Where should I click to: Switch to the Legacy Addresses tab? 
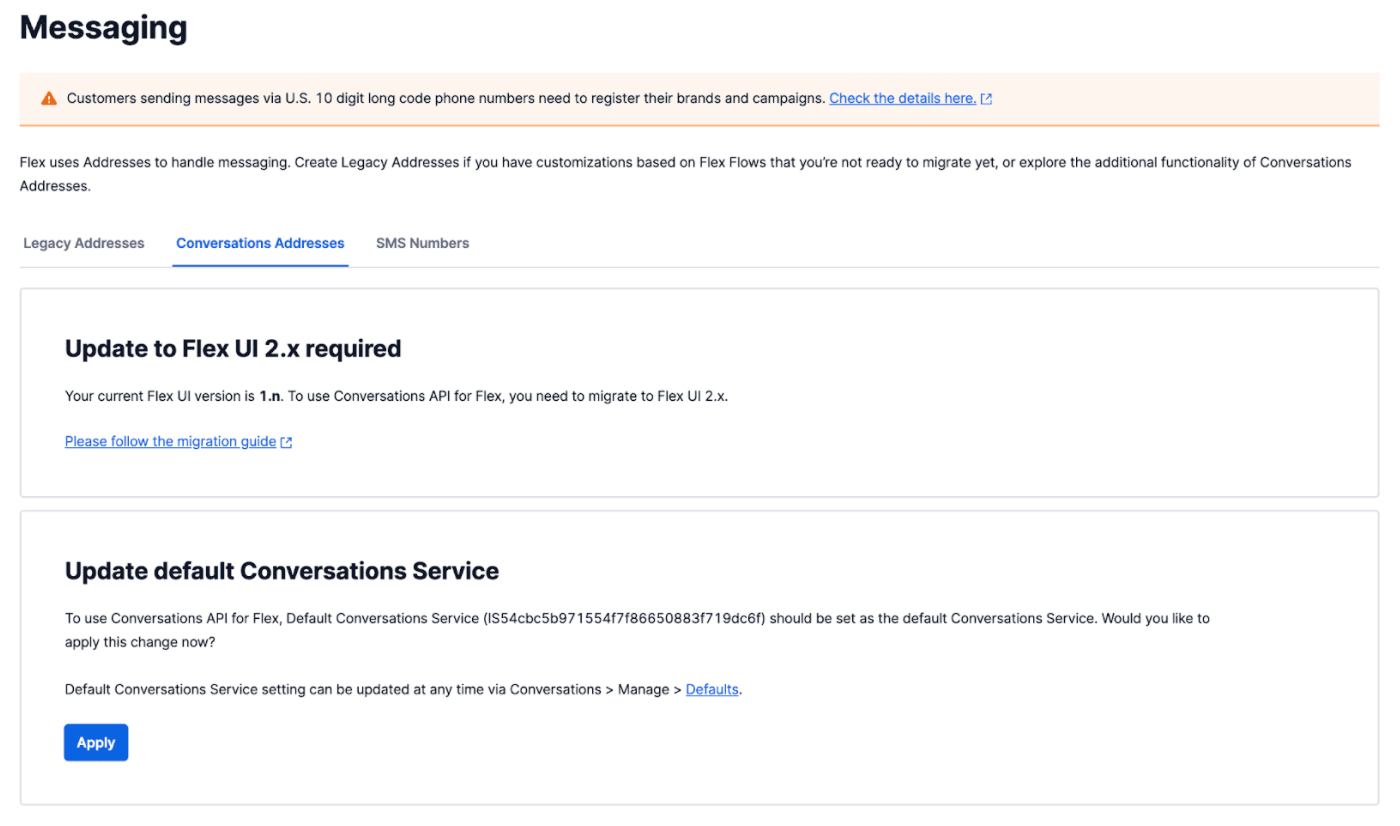[83, 243]
